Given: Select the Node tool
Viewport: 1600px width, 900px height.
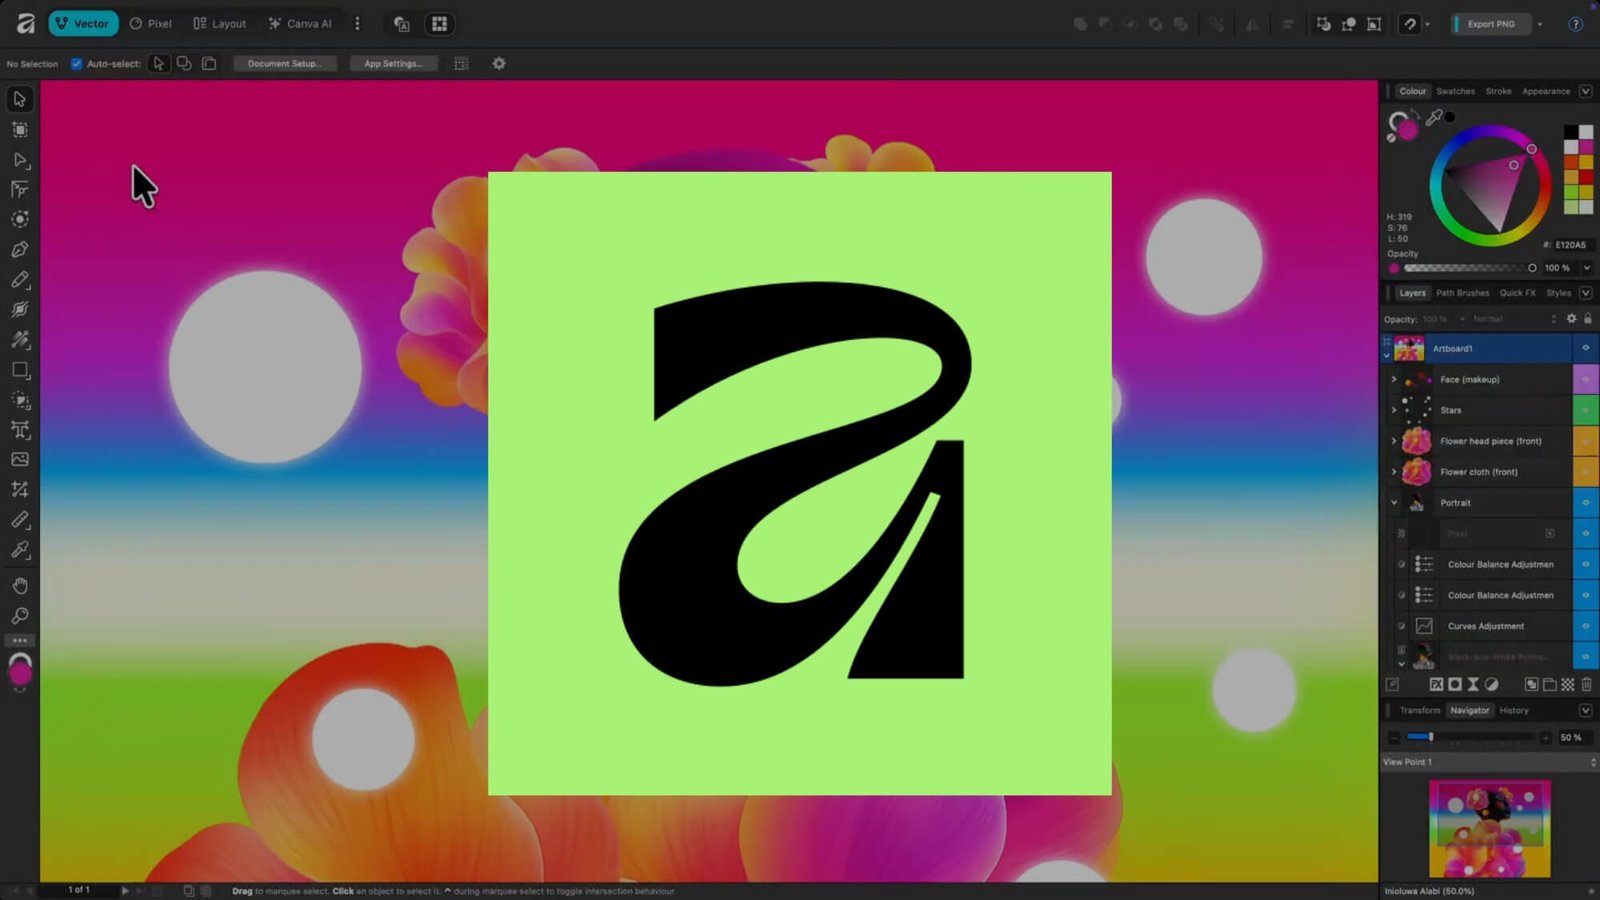Looking at the screenshot, I should point(20,160).
